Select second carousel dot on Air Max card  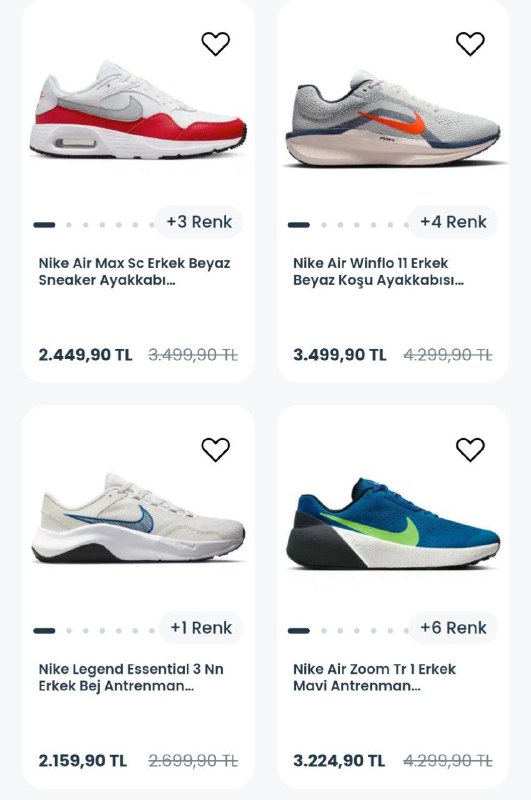(69, 225)
